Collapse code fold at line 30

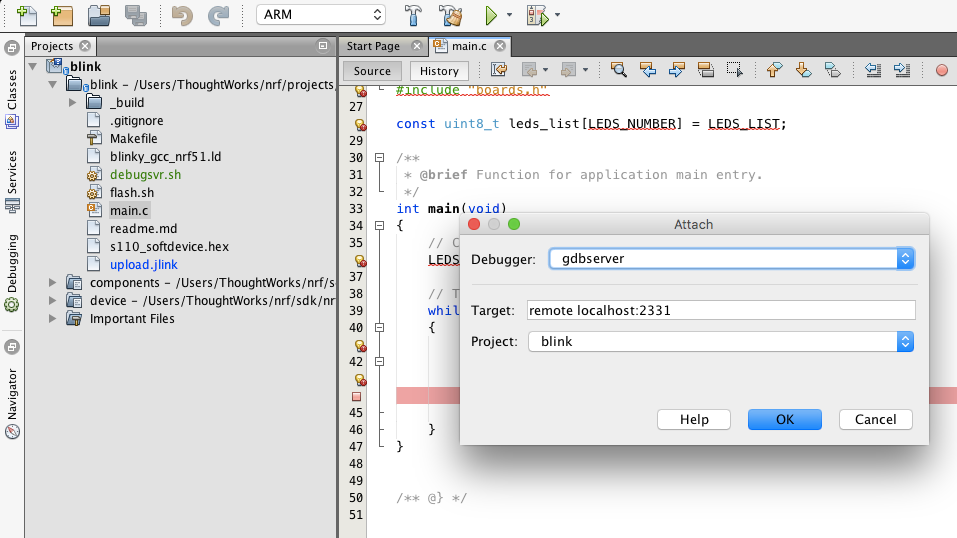[379, 158]
